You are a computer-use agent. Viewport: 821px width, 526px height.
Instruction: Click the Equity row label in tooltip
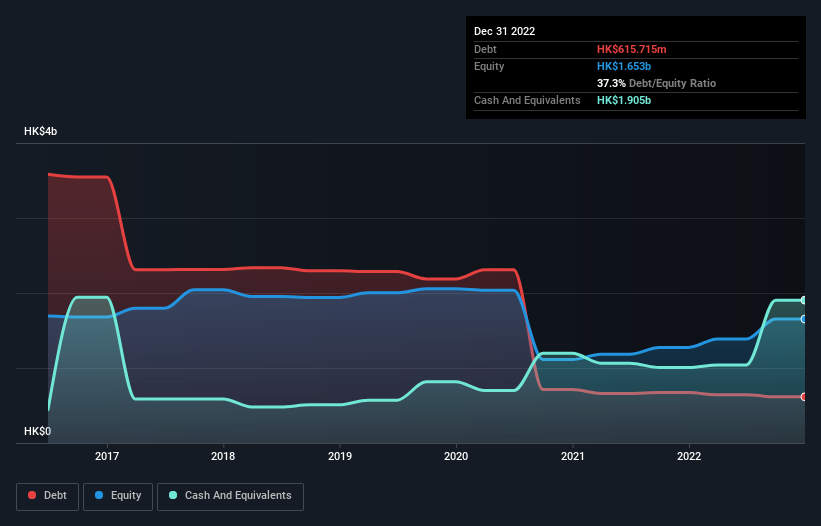[x=489, y=66]
